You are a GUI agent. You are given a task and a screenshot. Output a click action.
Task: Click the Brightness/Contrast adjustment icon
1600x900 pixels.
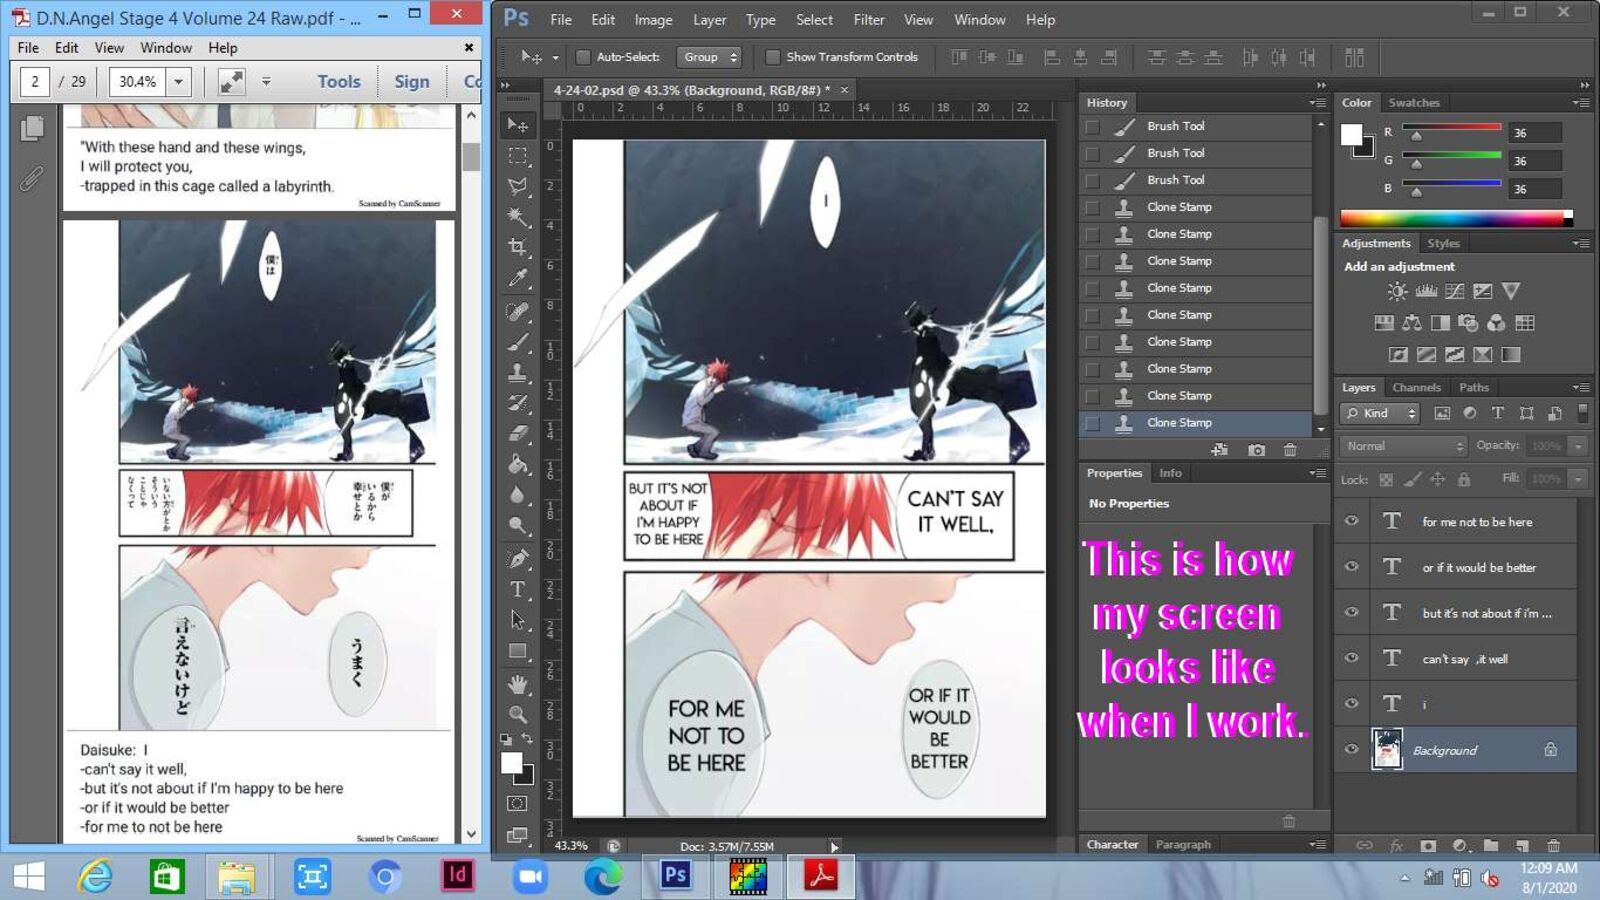(x=1397, y=291)
